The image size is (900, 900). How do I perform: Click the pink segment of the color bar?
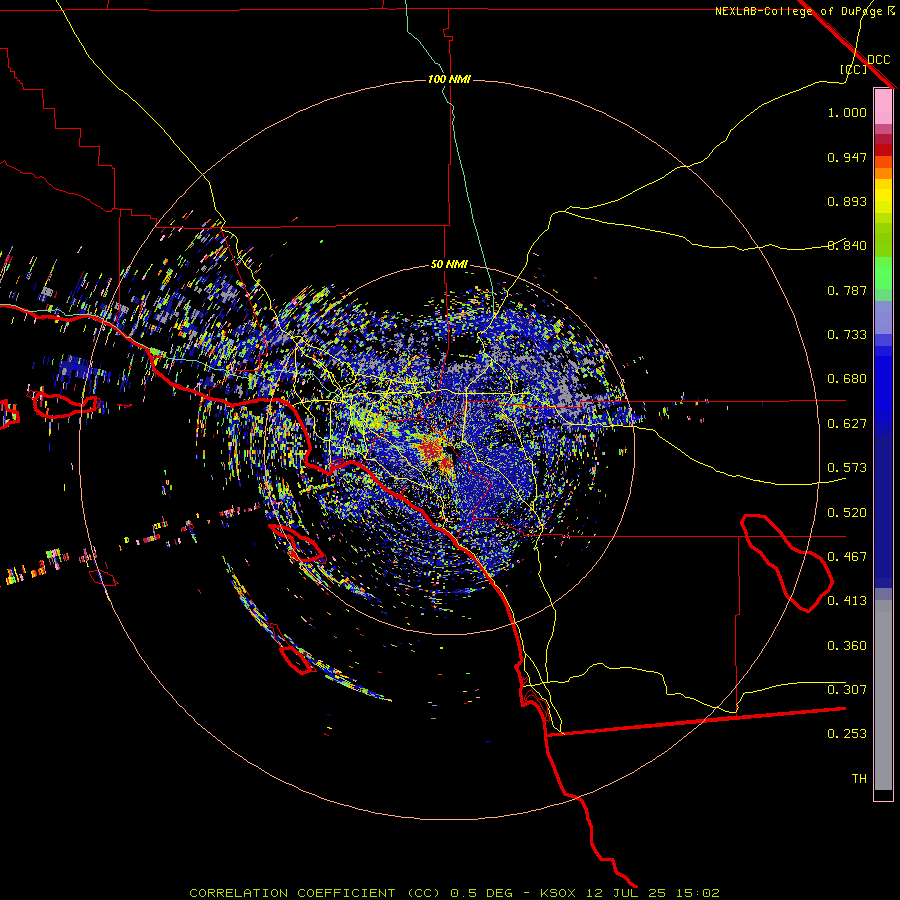pyautogui.click(x=883, y=107)
